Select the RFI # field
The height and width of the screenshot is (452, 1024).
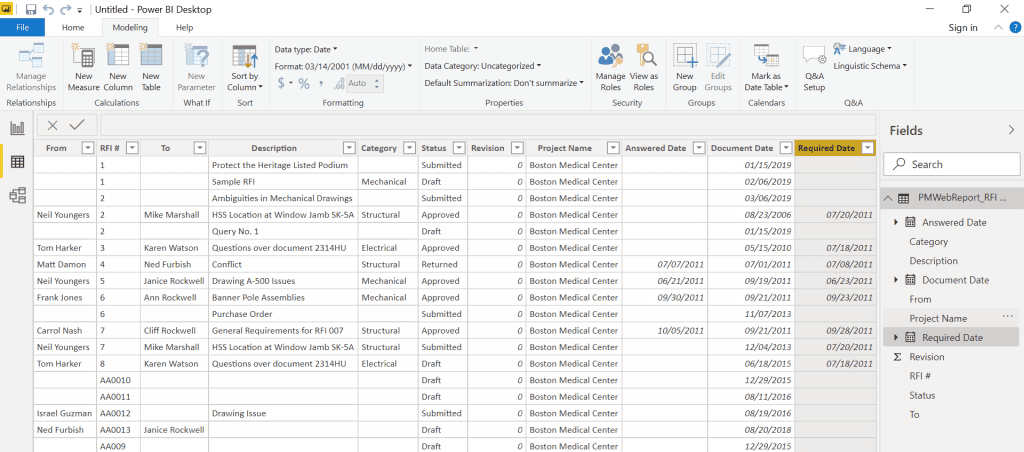920,376
